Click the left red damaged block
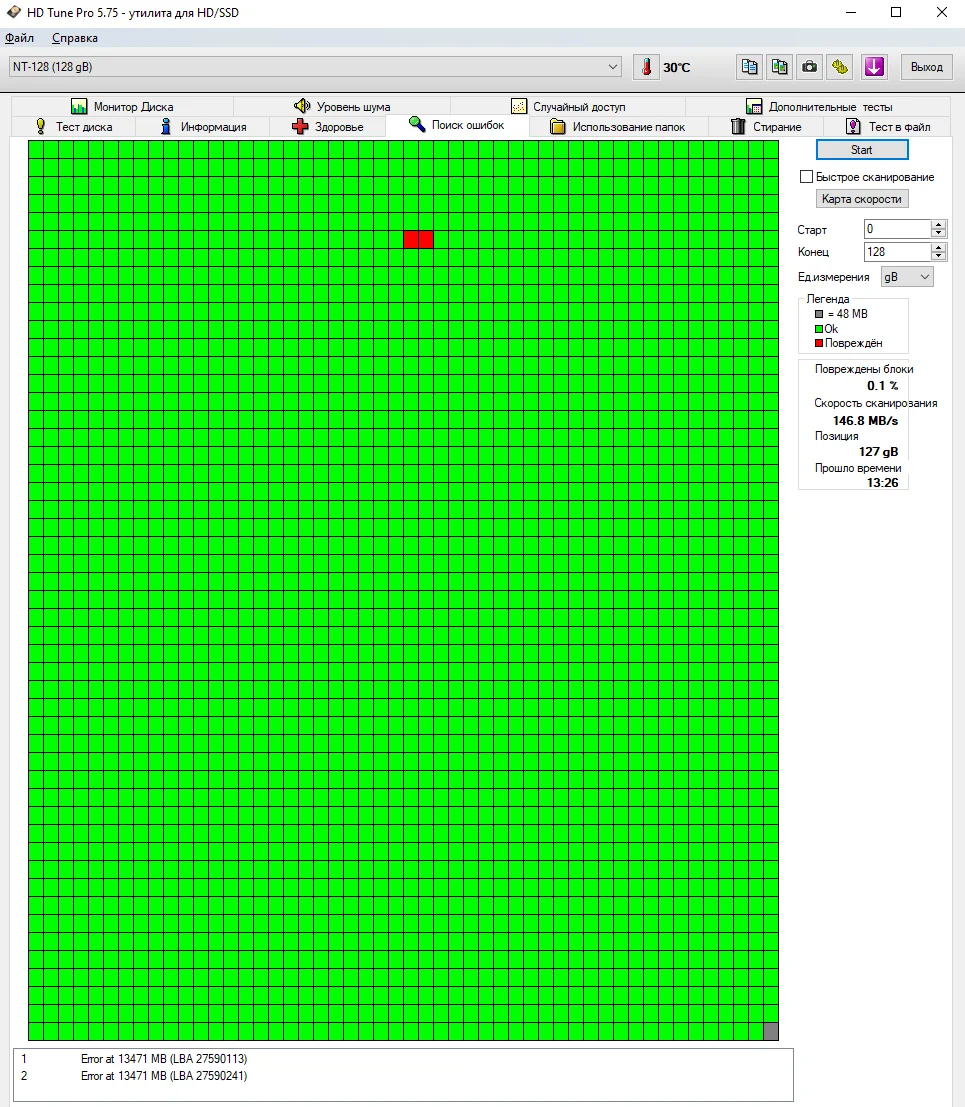965x1107 pixels. [411, 239]
